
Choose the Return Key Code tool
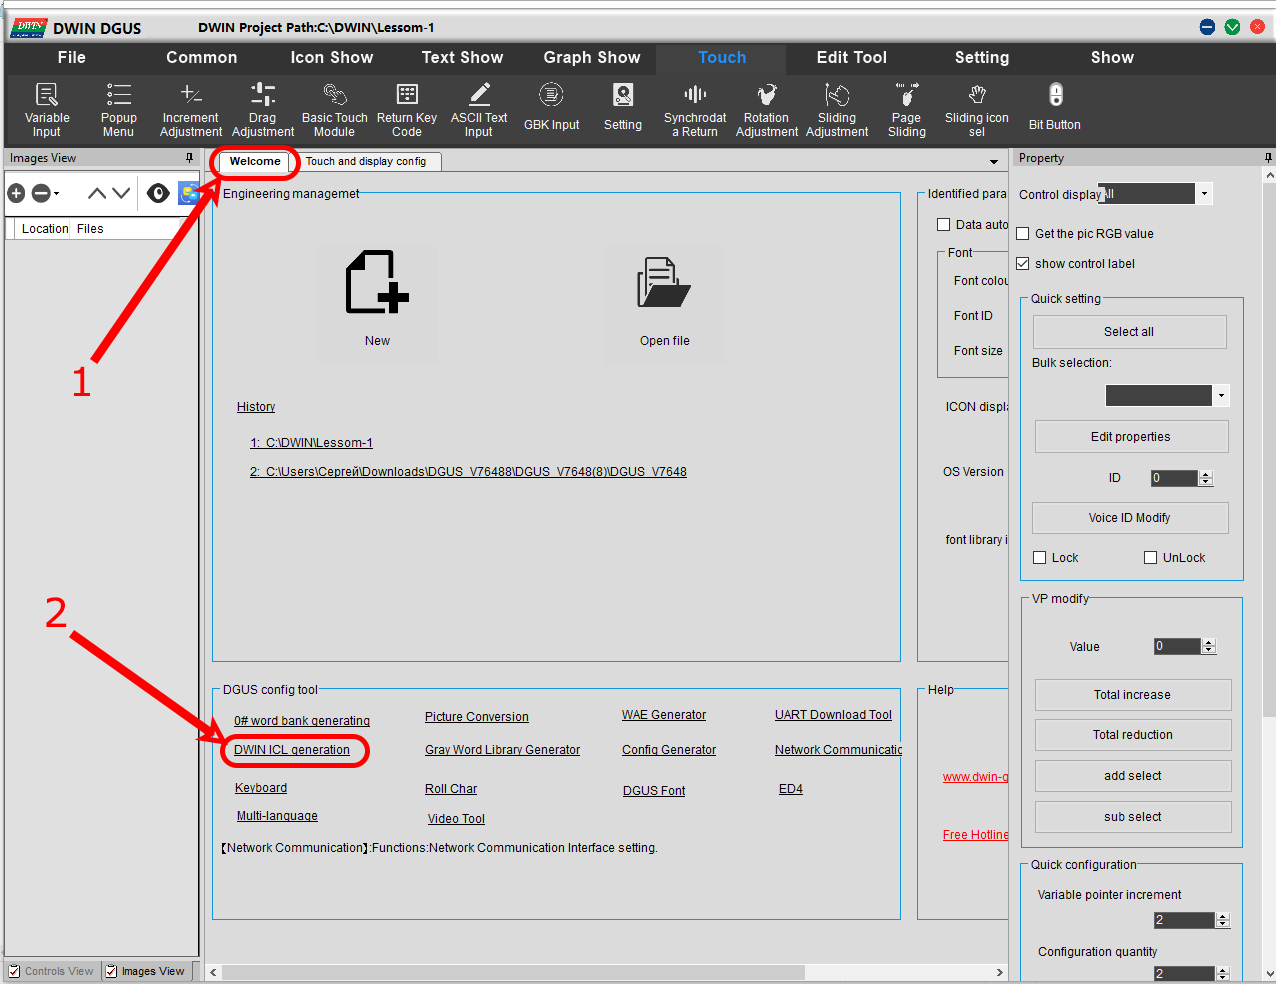[x=407, y=109]
